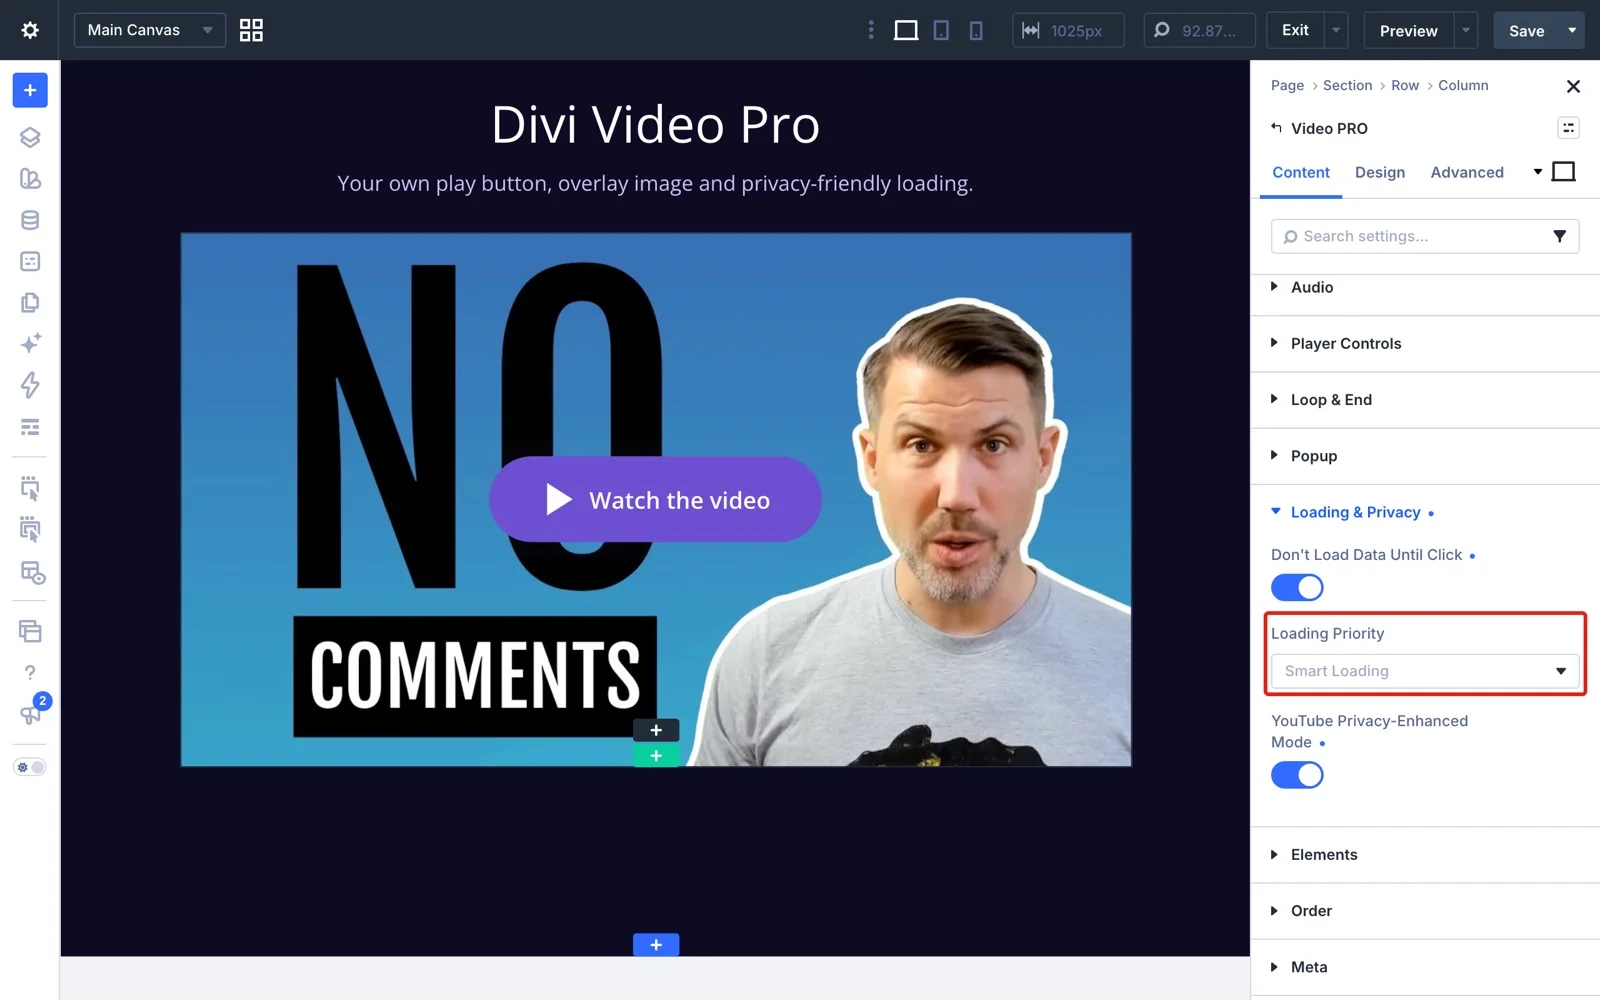Toggle Don't Load Data Until Click switch
The image size is (1600, 1000).
(1297, 587)
